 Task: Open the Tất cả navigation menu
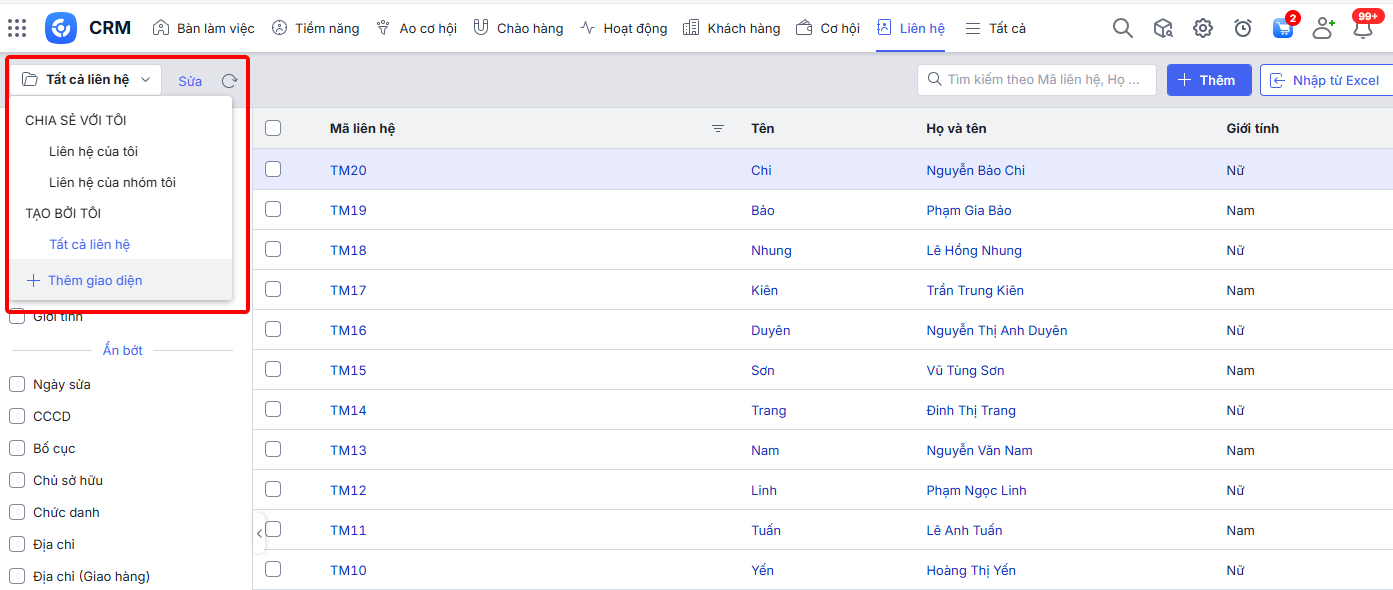[x=996, y=28]
